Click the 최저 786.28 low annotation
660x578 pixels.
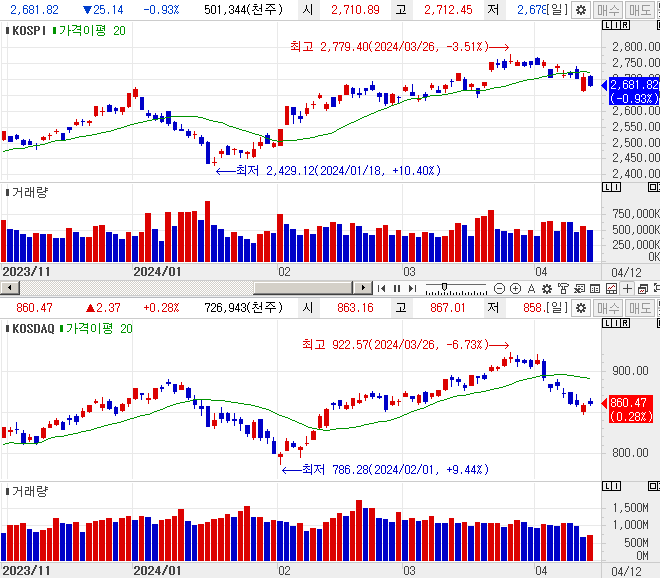click(x=385, y=469)
